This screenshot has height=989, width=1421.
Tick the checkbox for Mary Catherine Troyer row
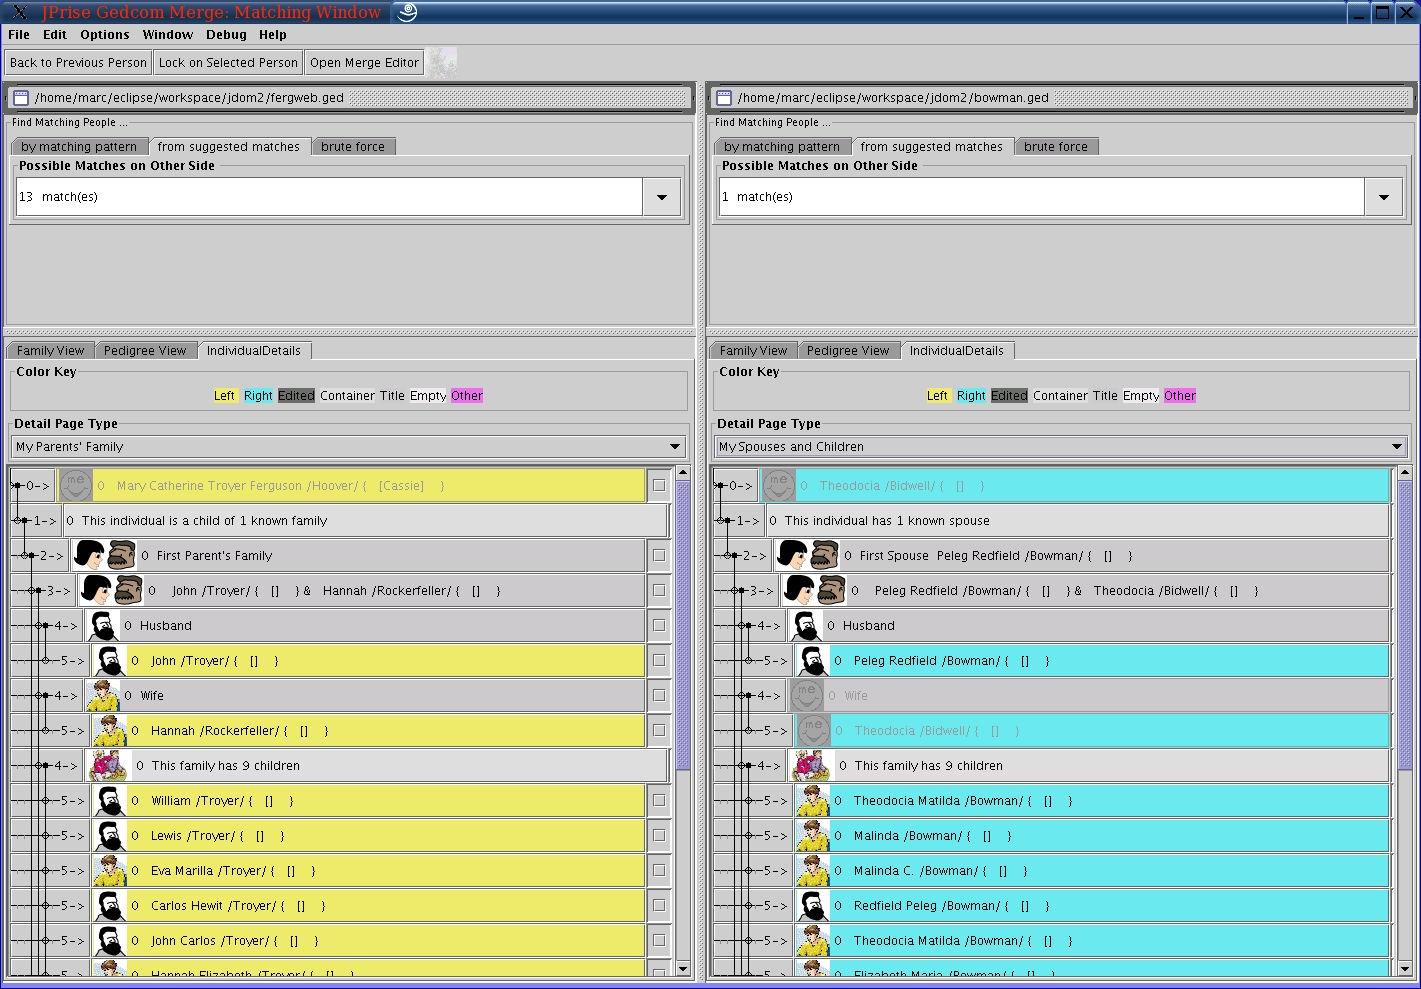tap(659, 486)
